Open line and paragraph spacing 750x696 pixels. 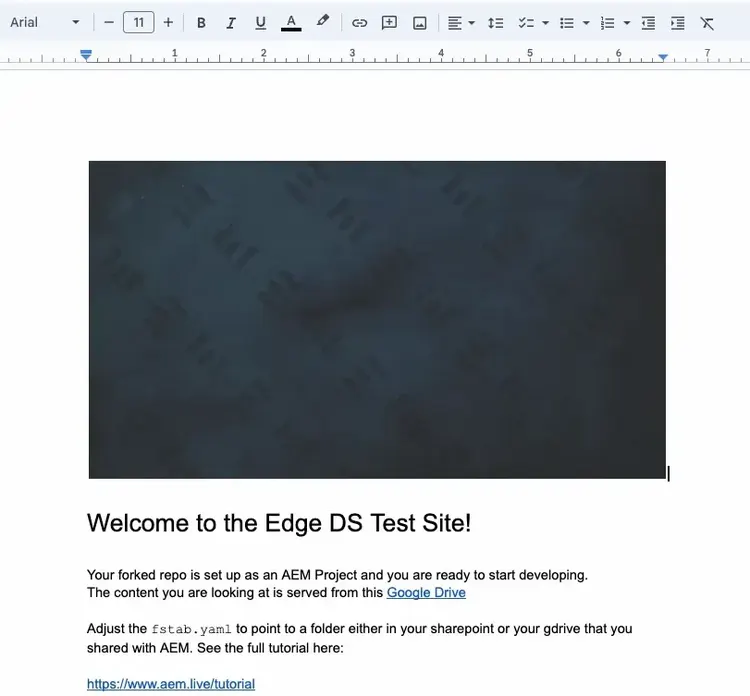[496, 22]
